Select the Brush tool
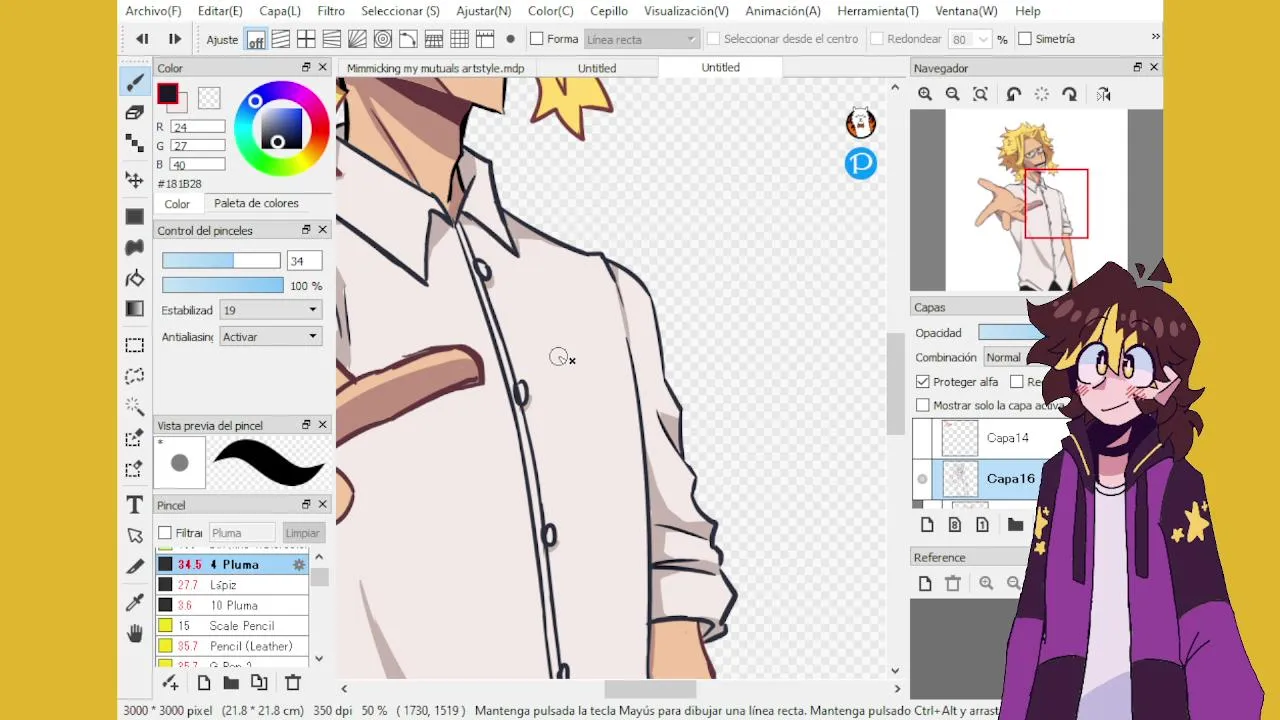Screen dimensions: 1280x720 (x=135, y=83)
